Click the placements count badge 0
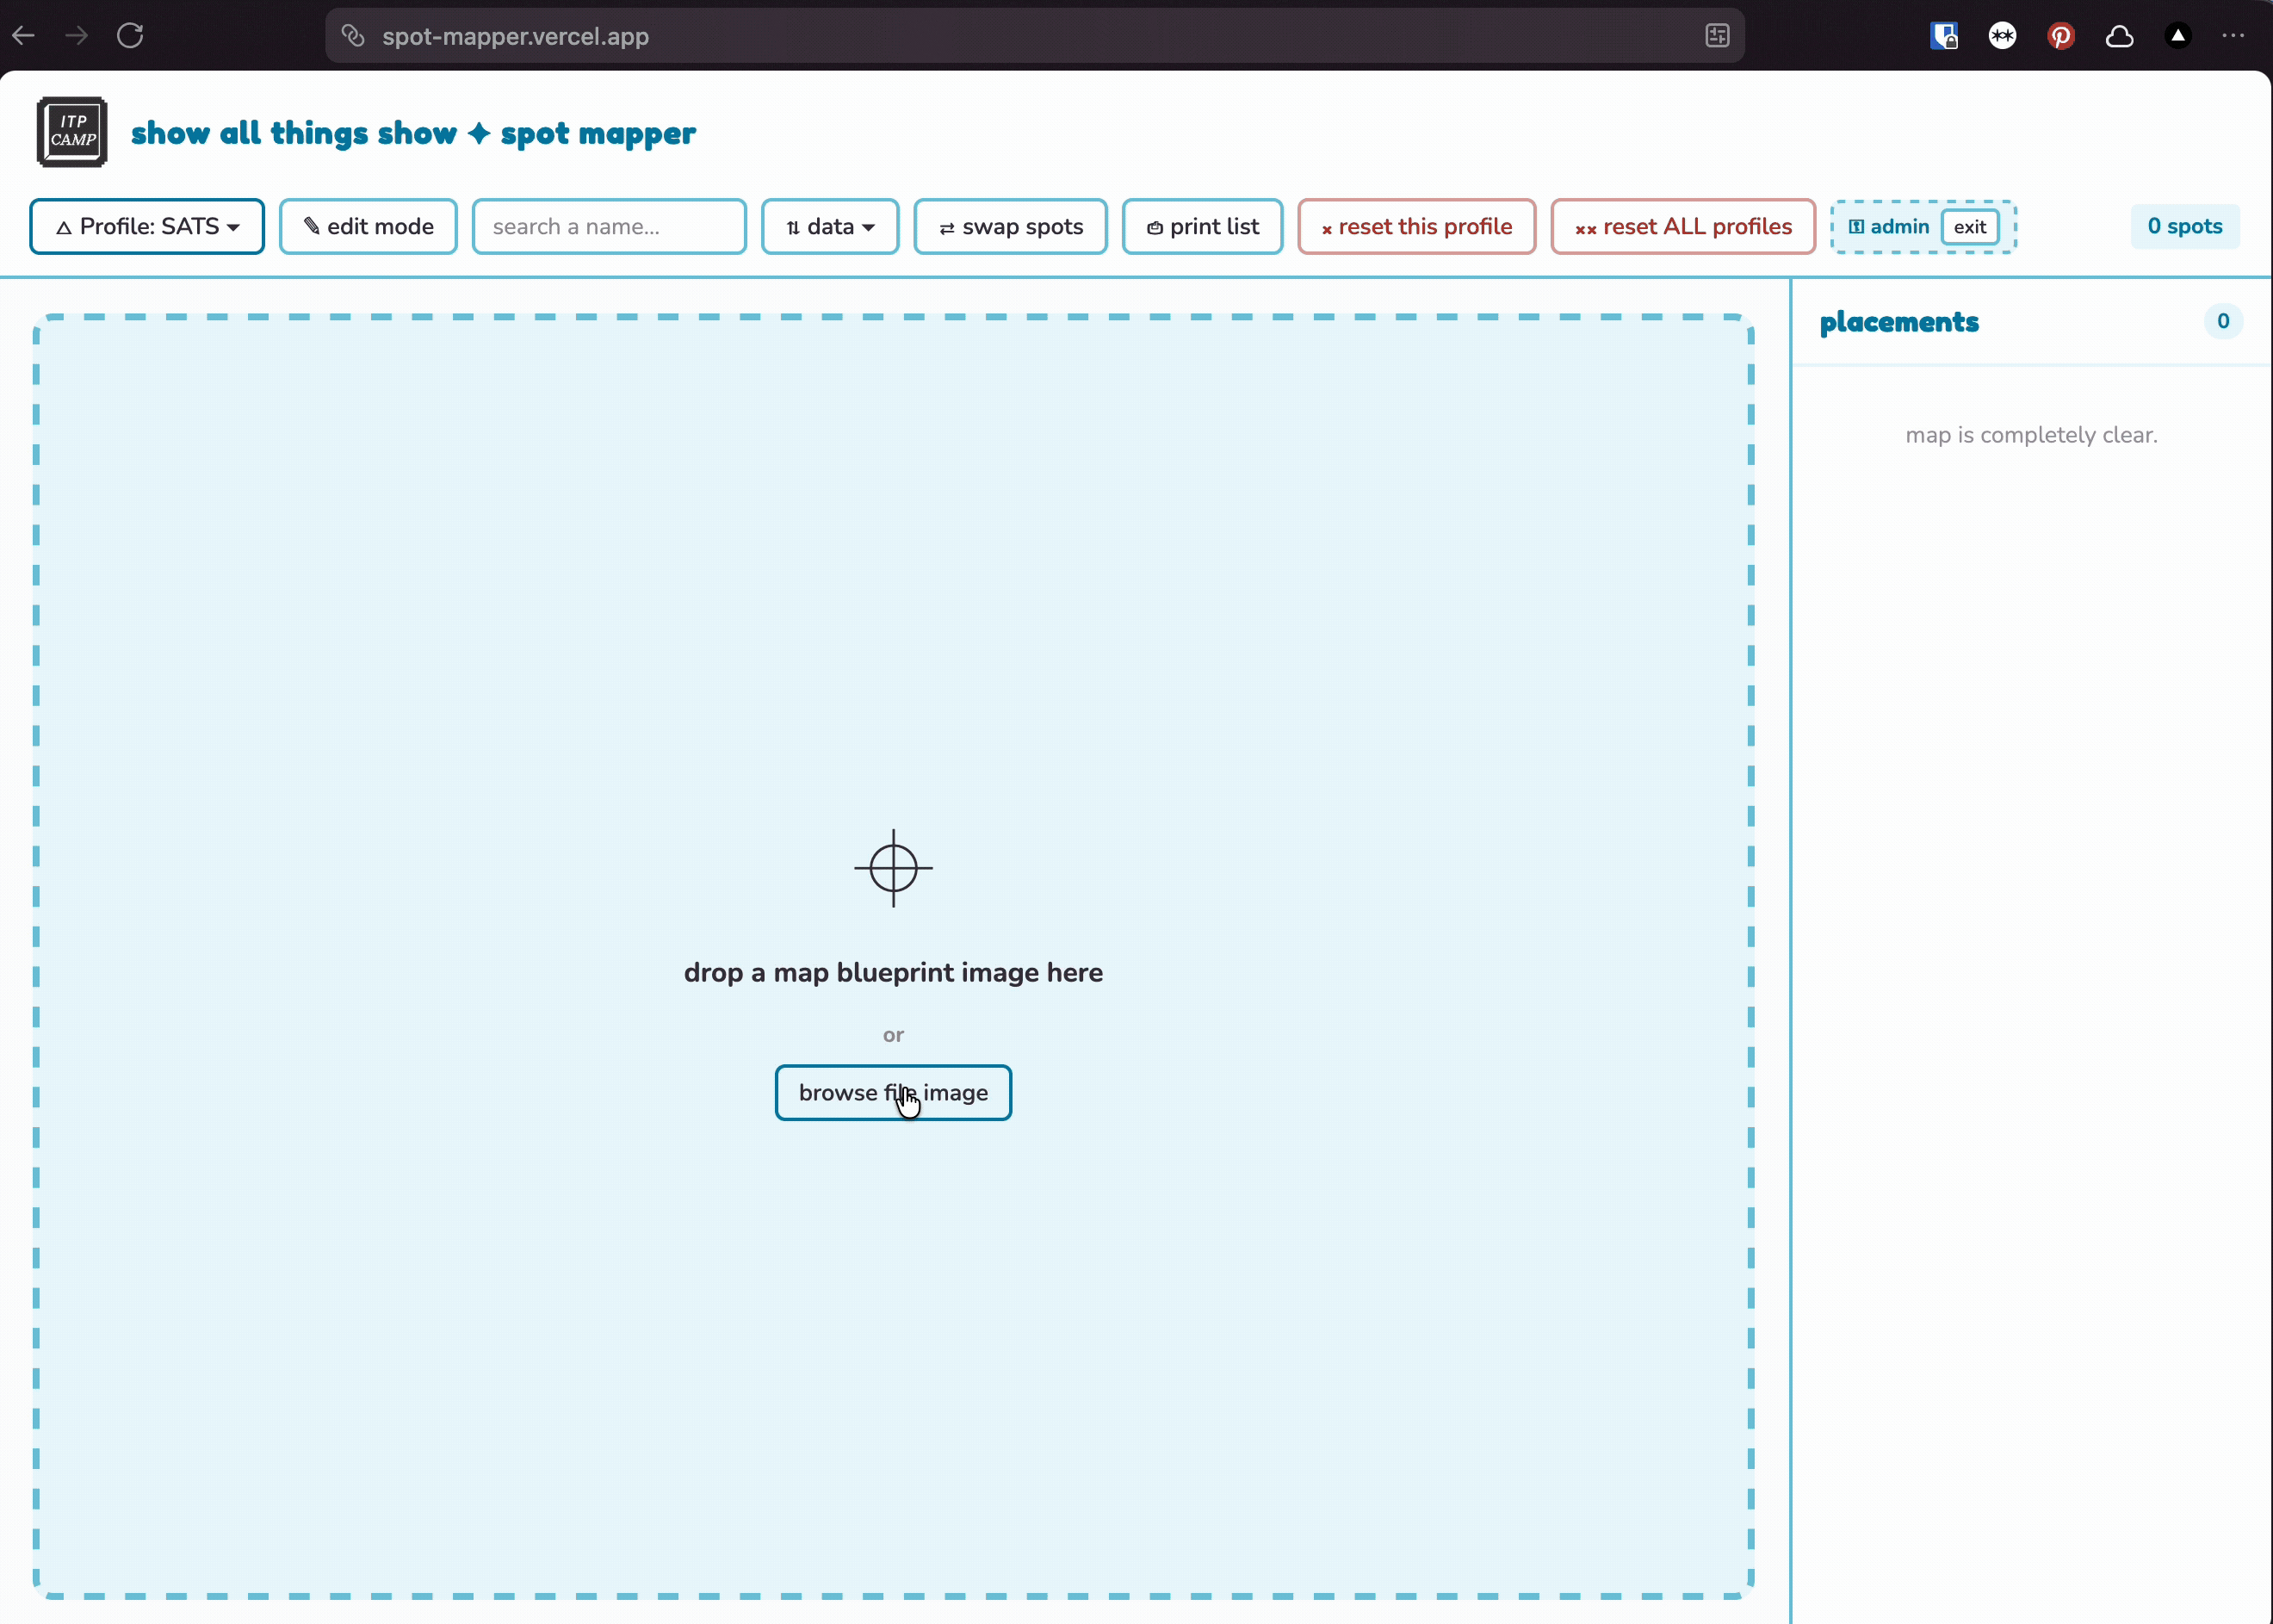The image size is (2273, 1624). [x=2223, y=321]
